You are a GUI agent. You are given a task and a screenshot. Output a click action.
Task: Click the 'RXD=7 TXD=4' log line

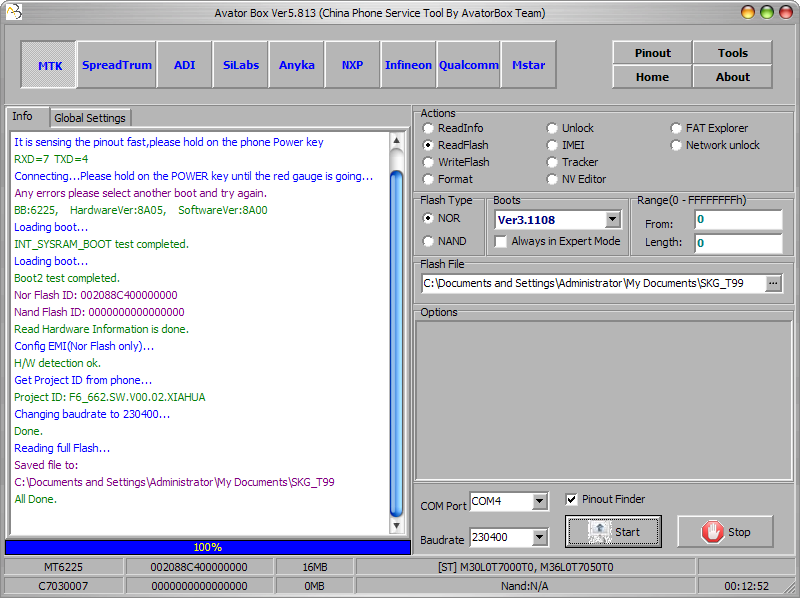(51, 159)
